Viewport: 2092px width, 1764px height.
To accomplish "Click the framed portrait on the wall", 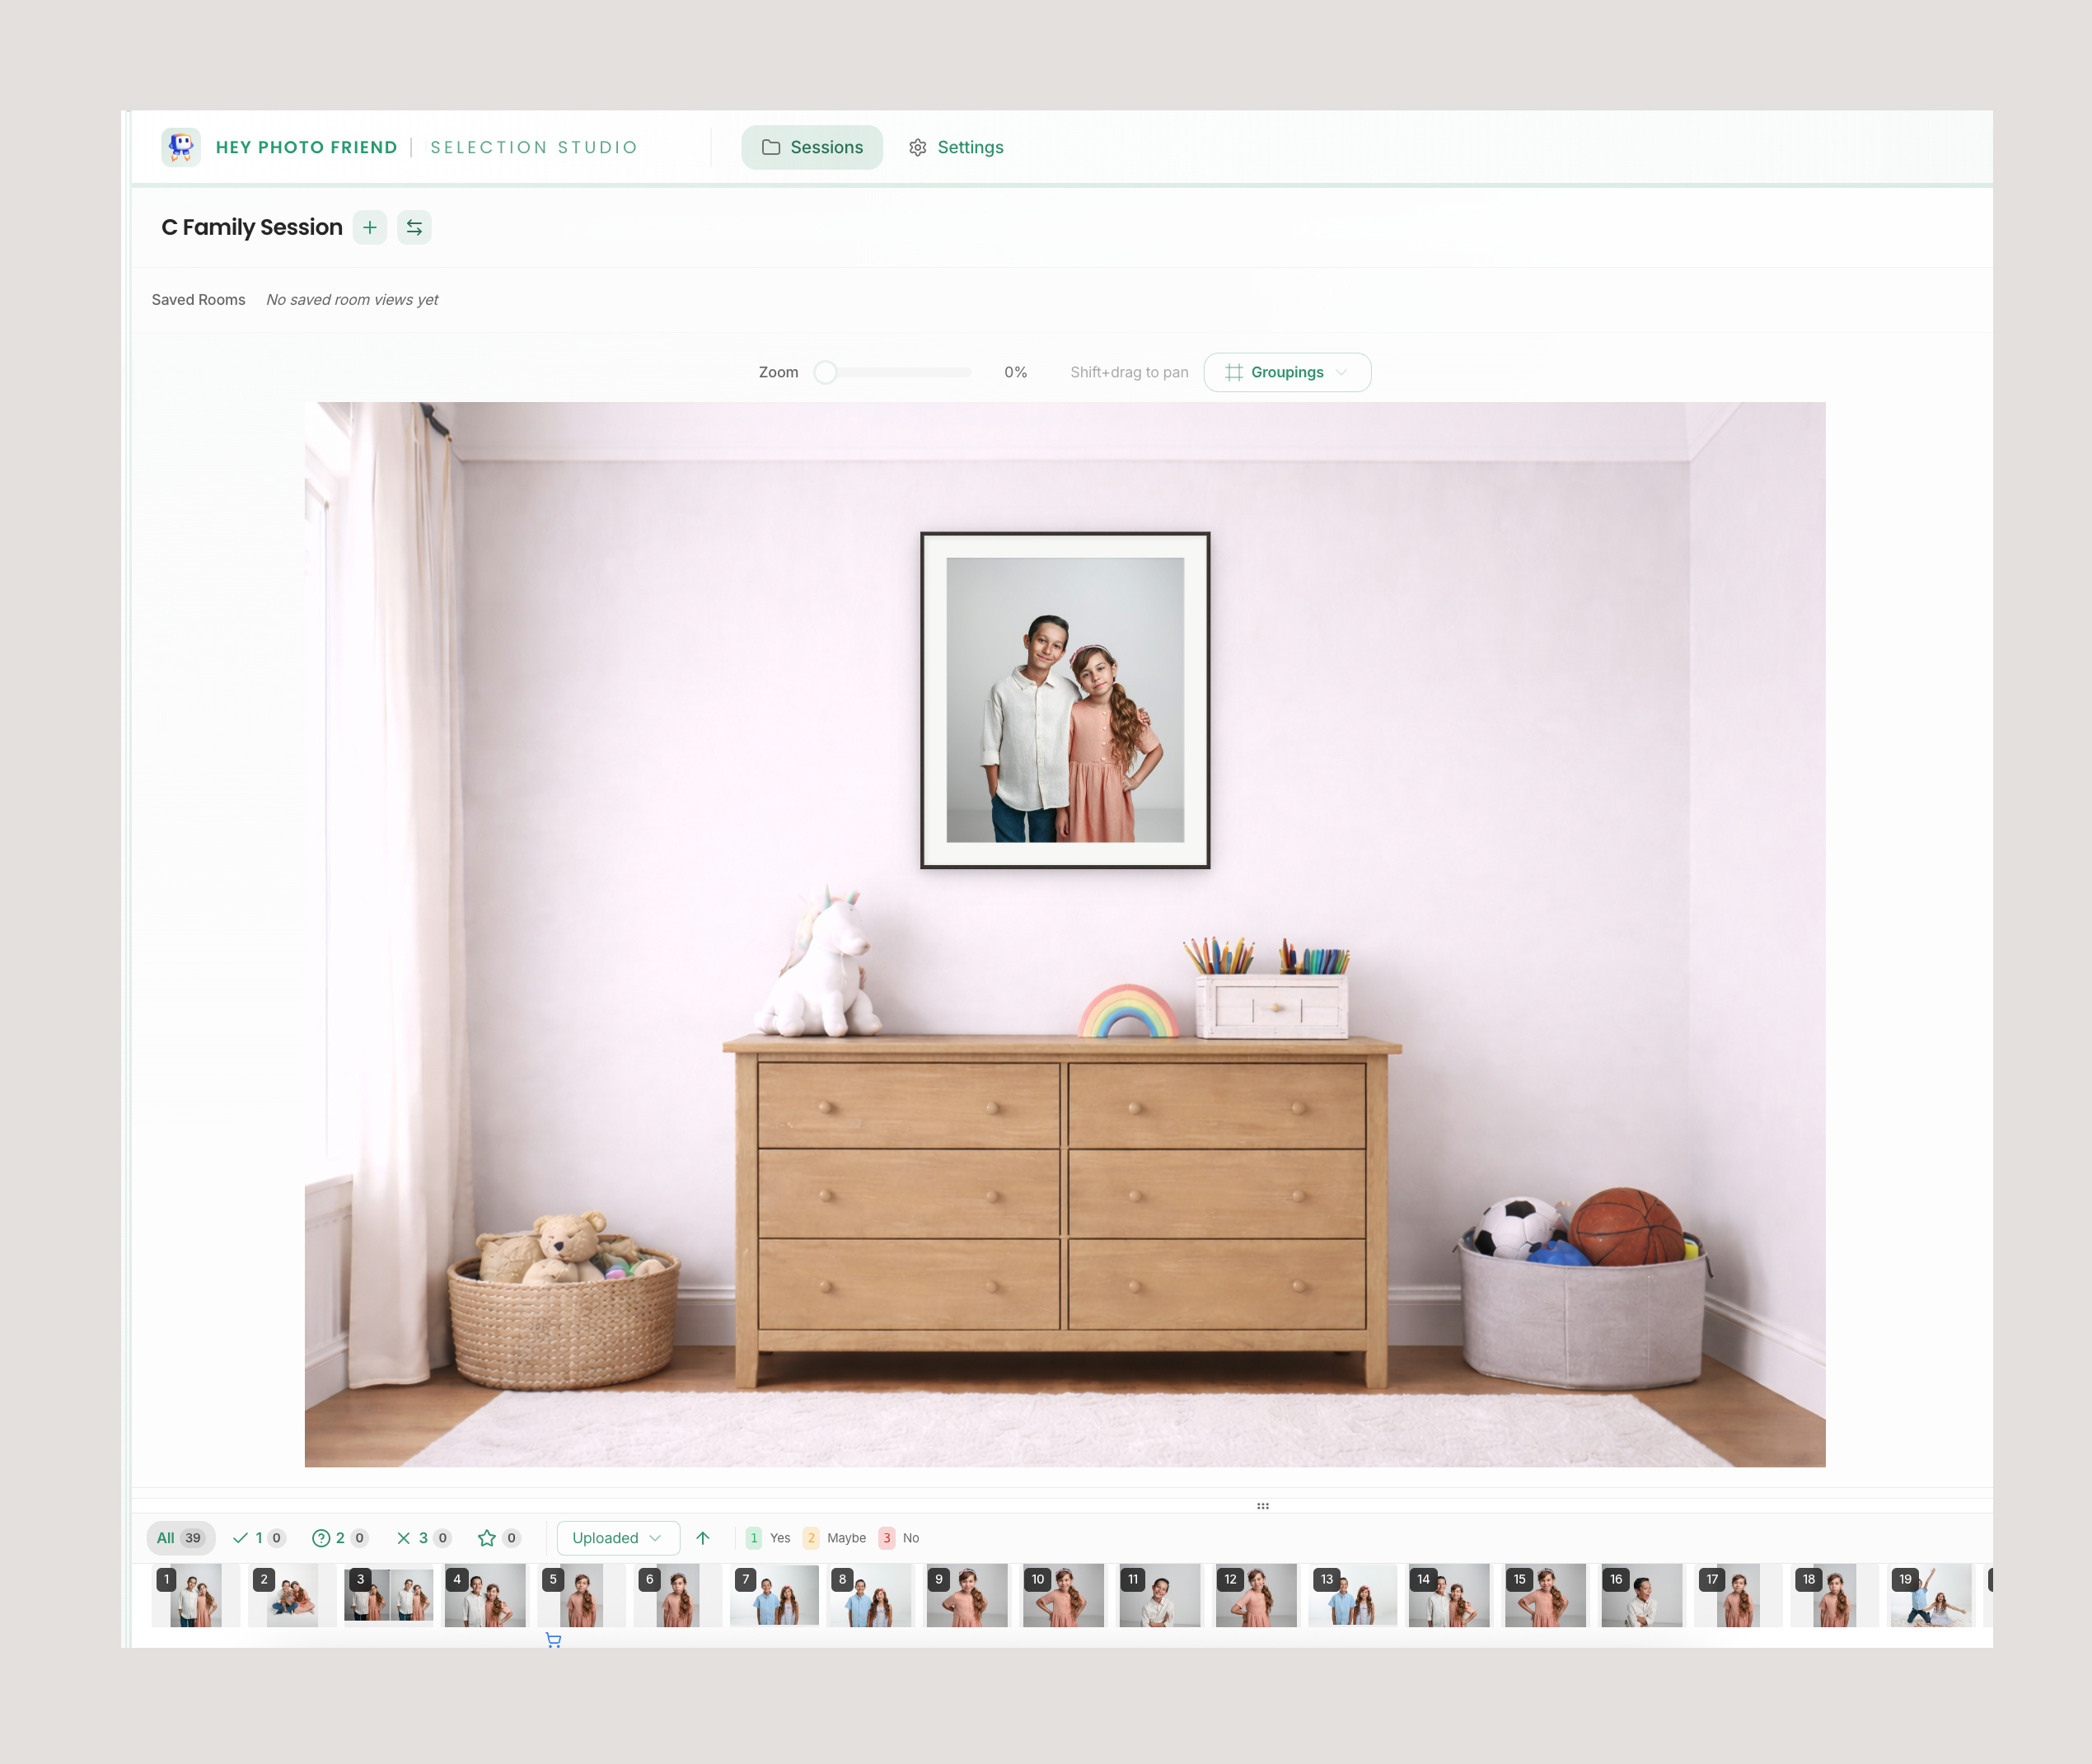I will (1064, 700).
